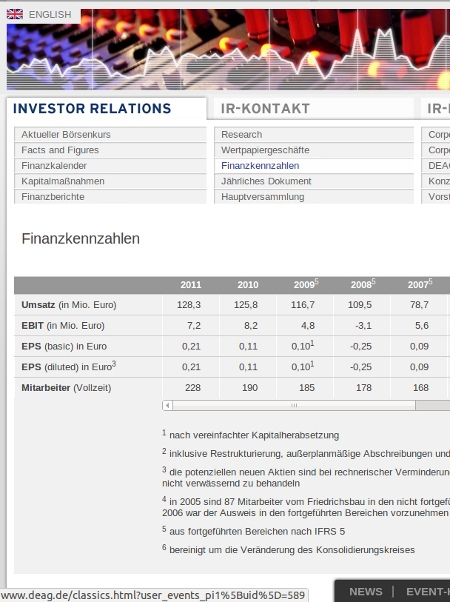Click the Umsatz row label

coord(69,305)
